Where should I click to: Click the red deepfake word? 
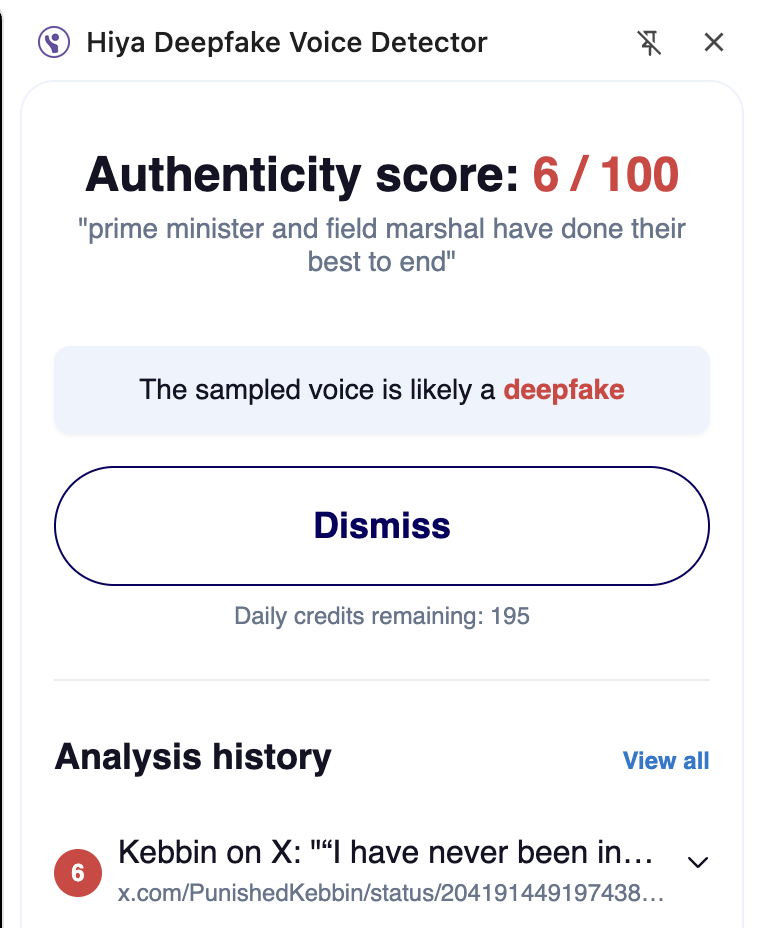[564, 390]
